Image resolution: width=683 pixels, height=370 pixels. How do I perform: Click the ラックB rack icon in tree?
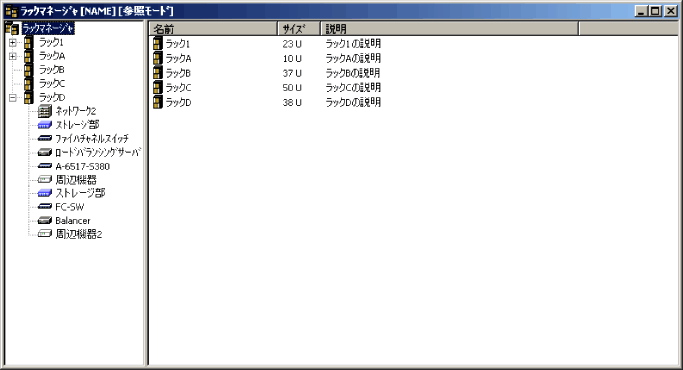(28, 70)
